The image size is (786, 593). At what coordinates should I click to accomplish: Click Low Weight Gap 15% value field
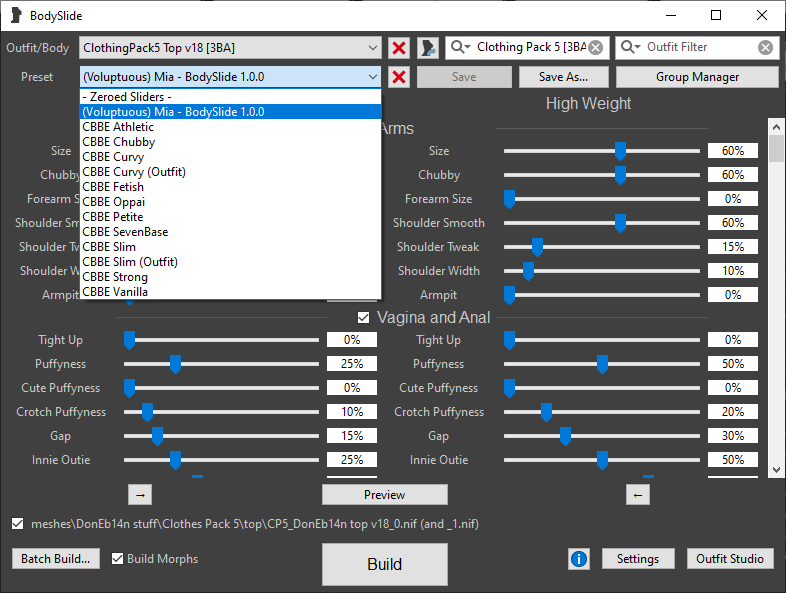(x=352, y=436)
